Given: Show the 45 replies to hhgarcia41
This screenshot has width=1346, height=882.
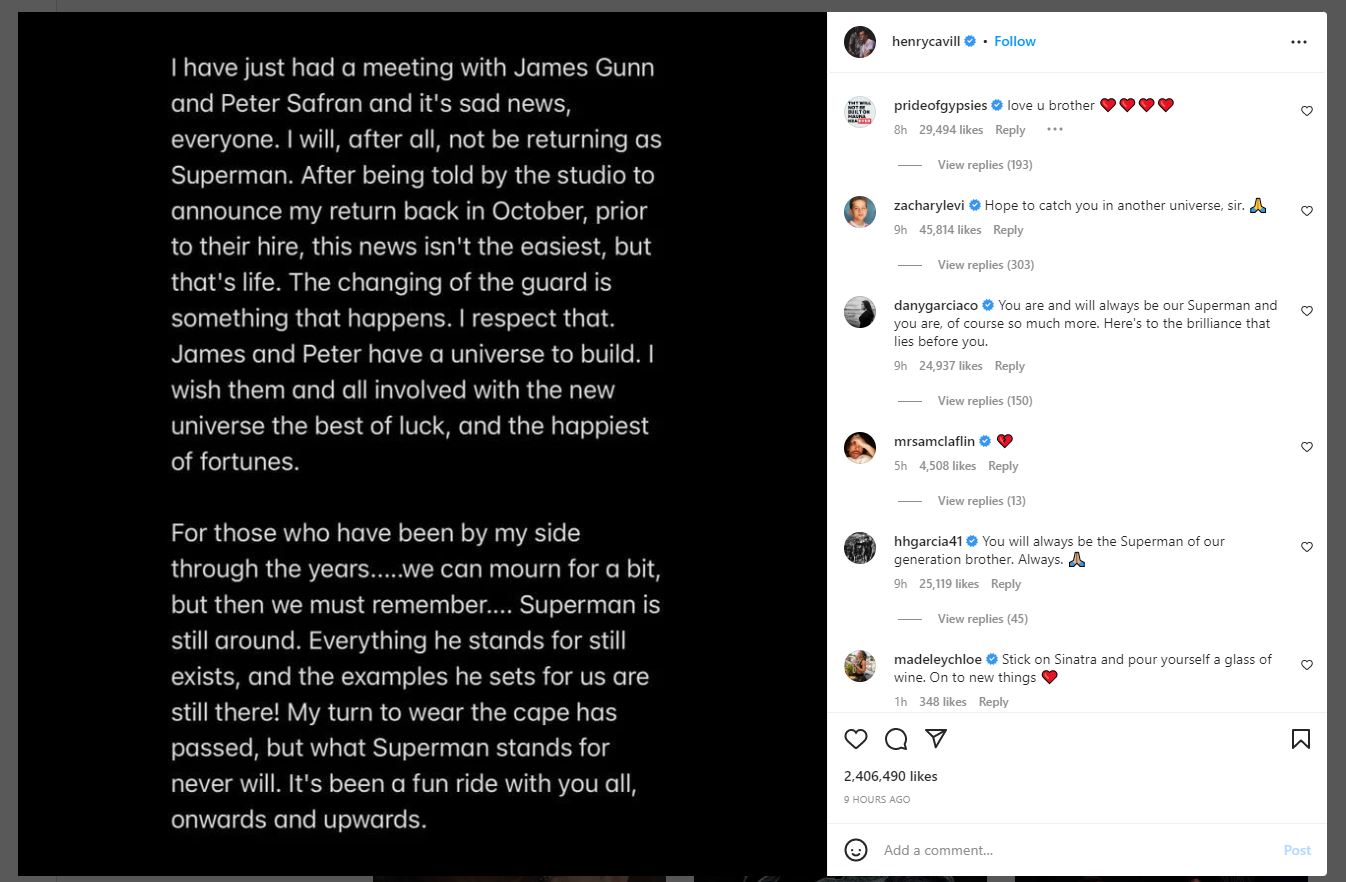Looking at the screenshot, I should point(982,619).
